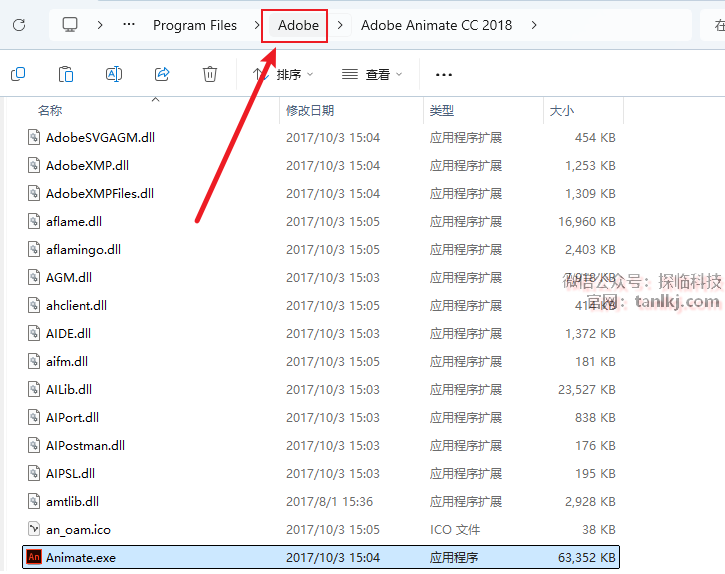Select the aifm.dll file
The height and width of the screenshot is (574, 725).
(67, 361)
